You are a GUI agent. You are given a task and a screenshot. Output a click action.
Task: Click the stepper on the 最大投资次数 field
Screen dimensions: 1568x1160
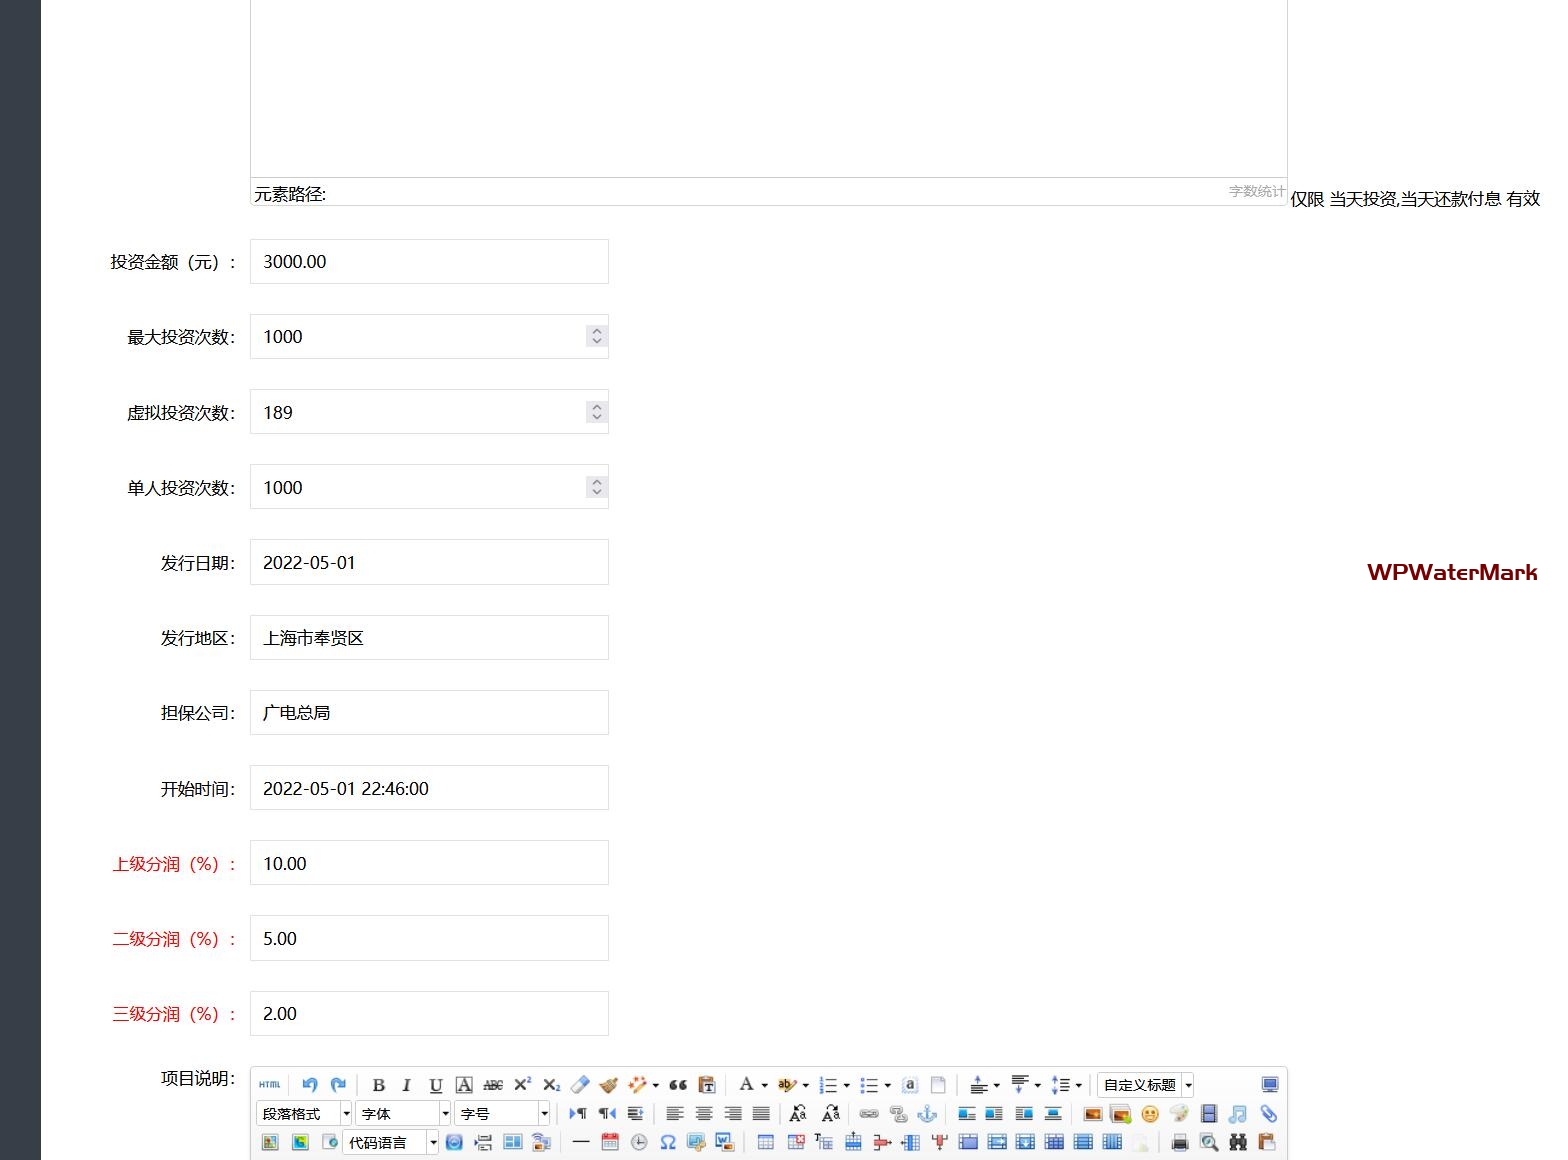click(x=597, y=337)
